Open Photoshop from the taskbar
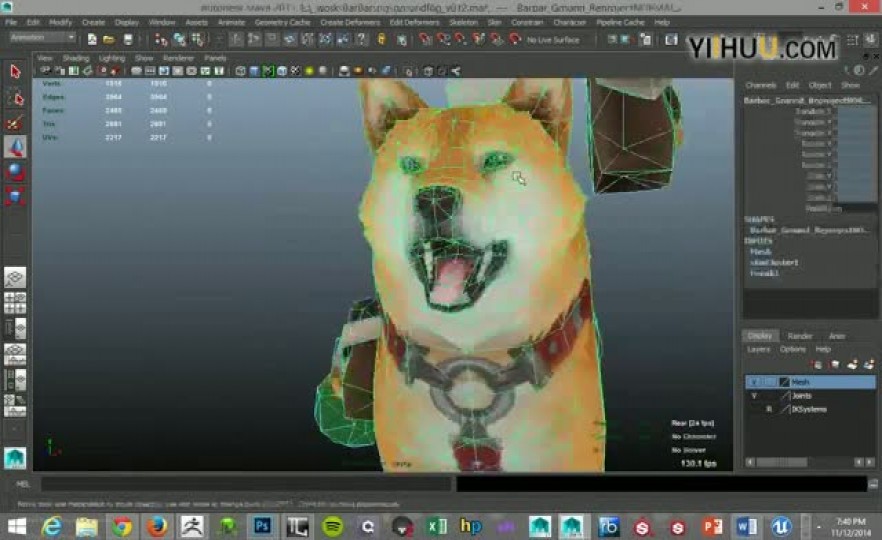Screen dimensions: 882x540 pos(262,526)
